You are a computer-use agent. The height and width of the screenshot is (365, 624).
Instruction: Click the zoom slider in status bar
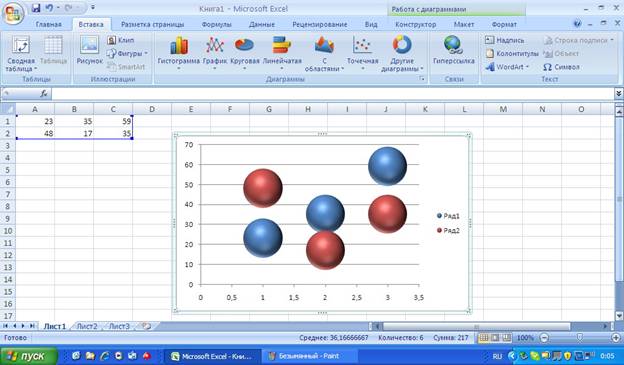(x=580, y=338)
